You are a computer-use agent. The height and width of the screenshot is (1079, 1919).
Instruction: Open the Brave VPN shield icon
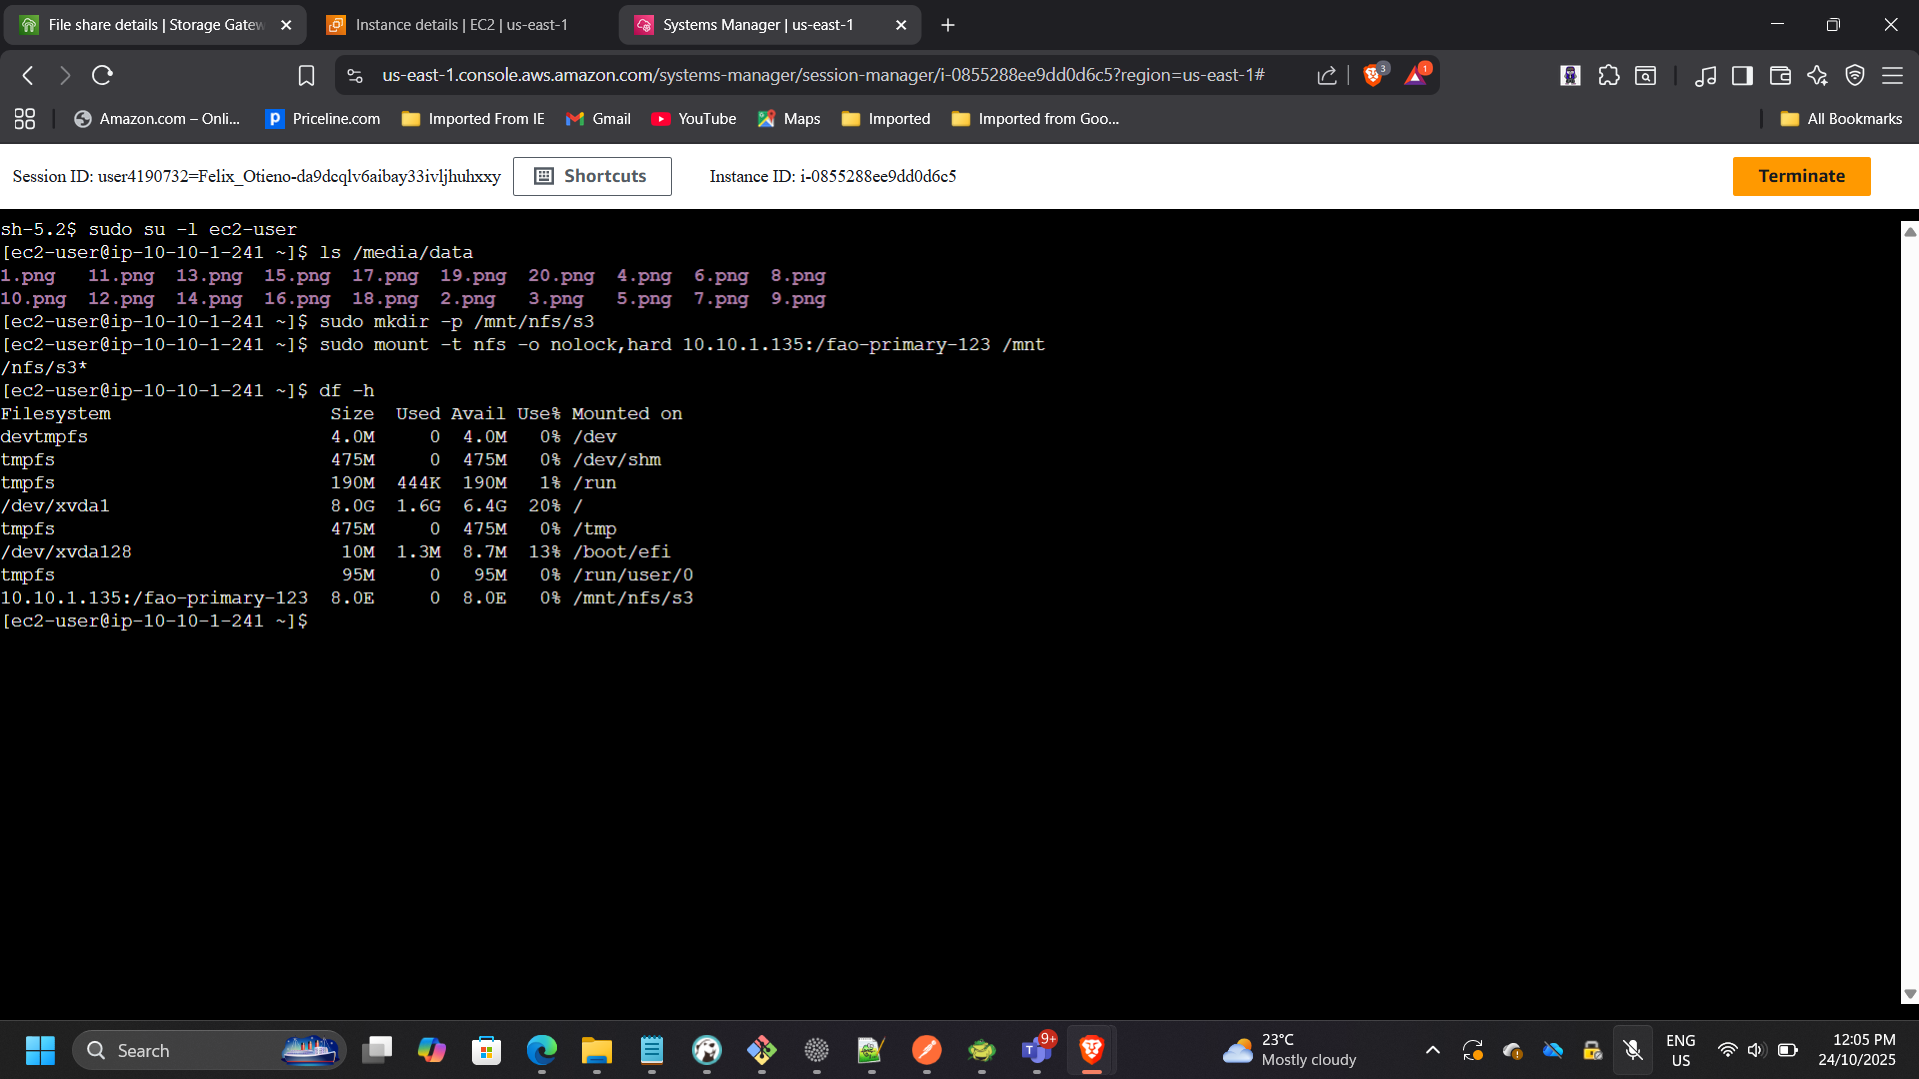coord(1855,75)
